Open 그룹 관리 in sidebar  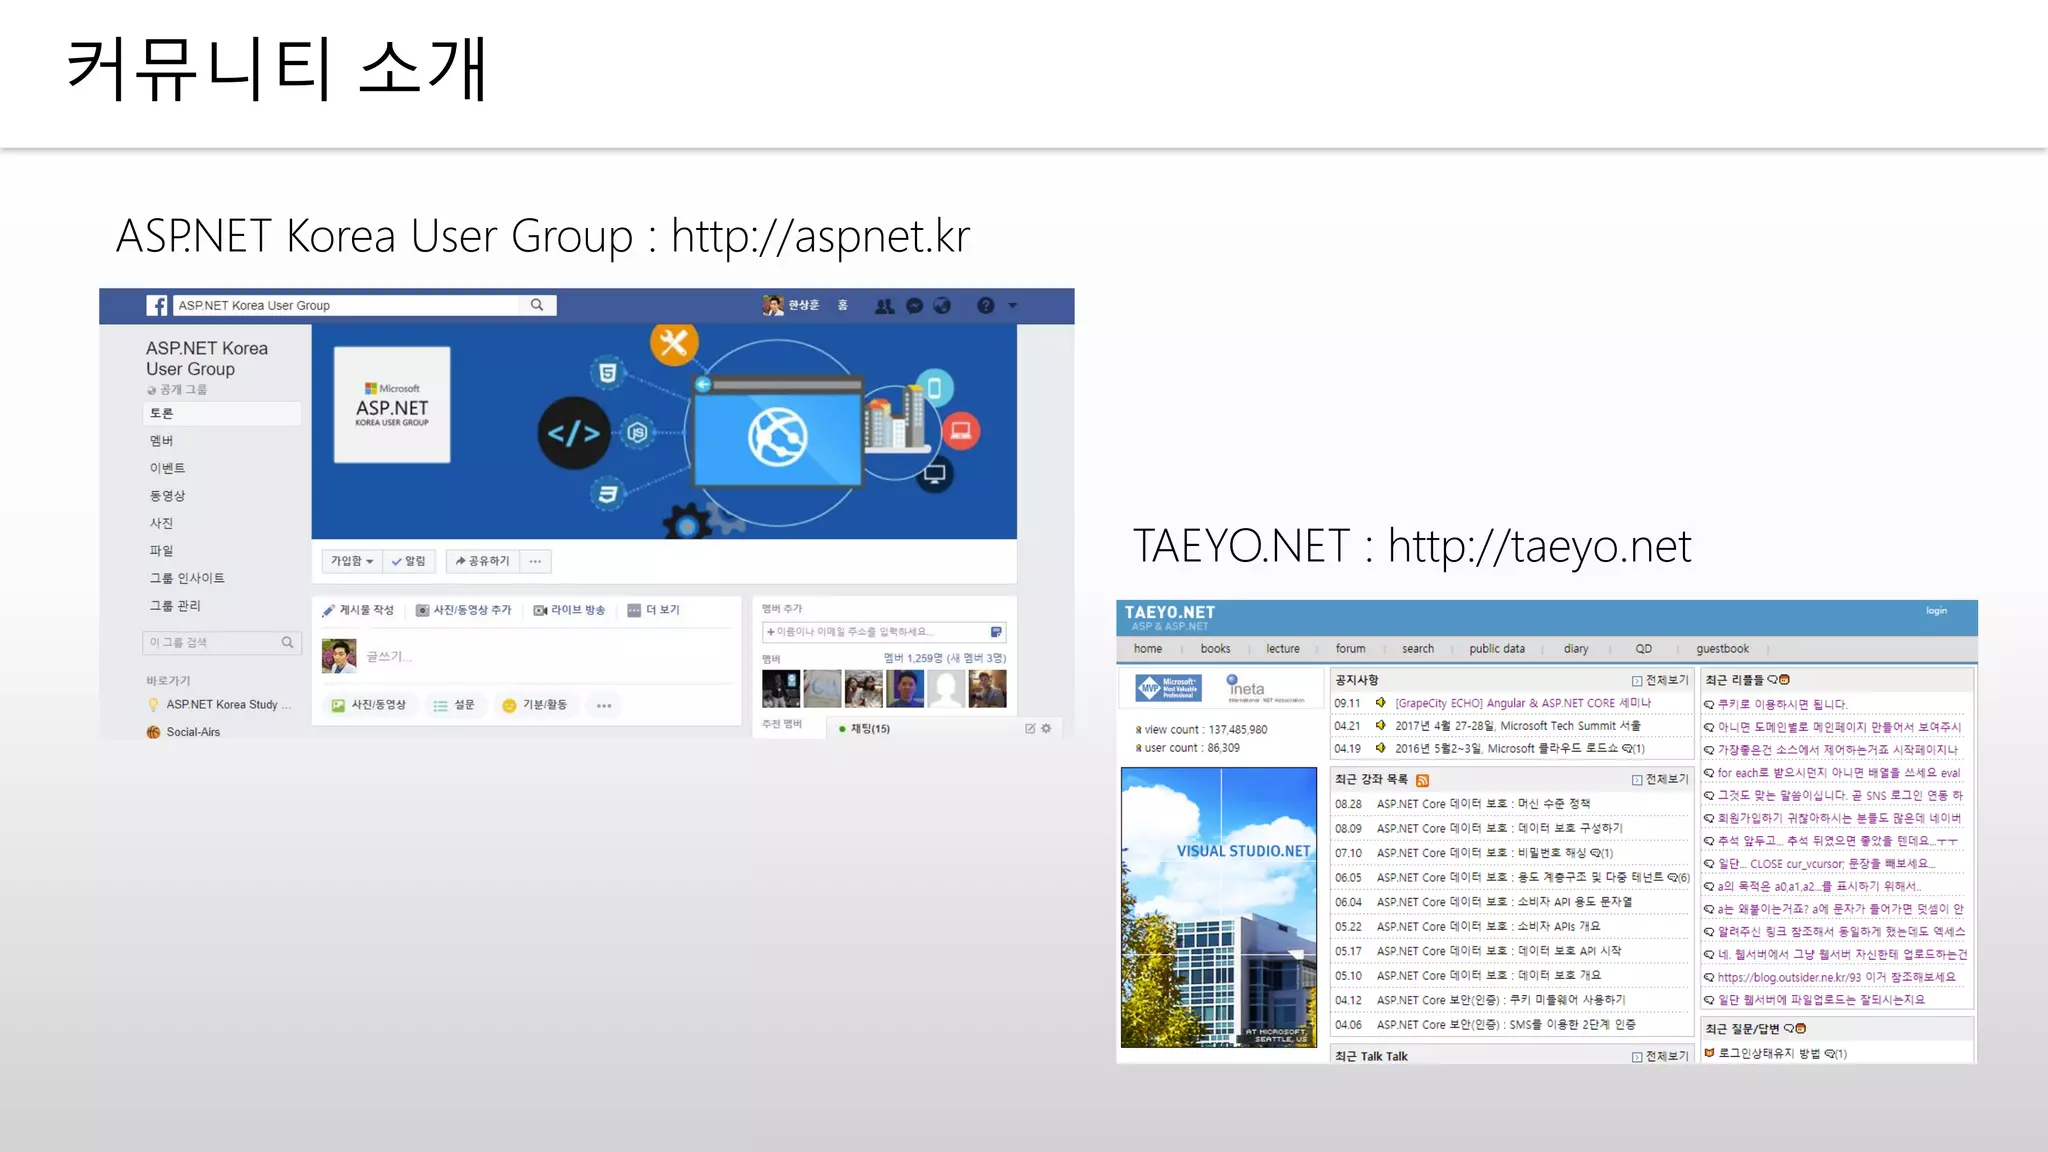[x=175, y=606]
